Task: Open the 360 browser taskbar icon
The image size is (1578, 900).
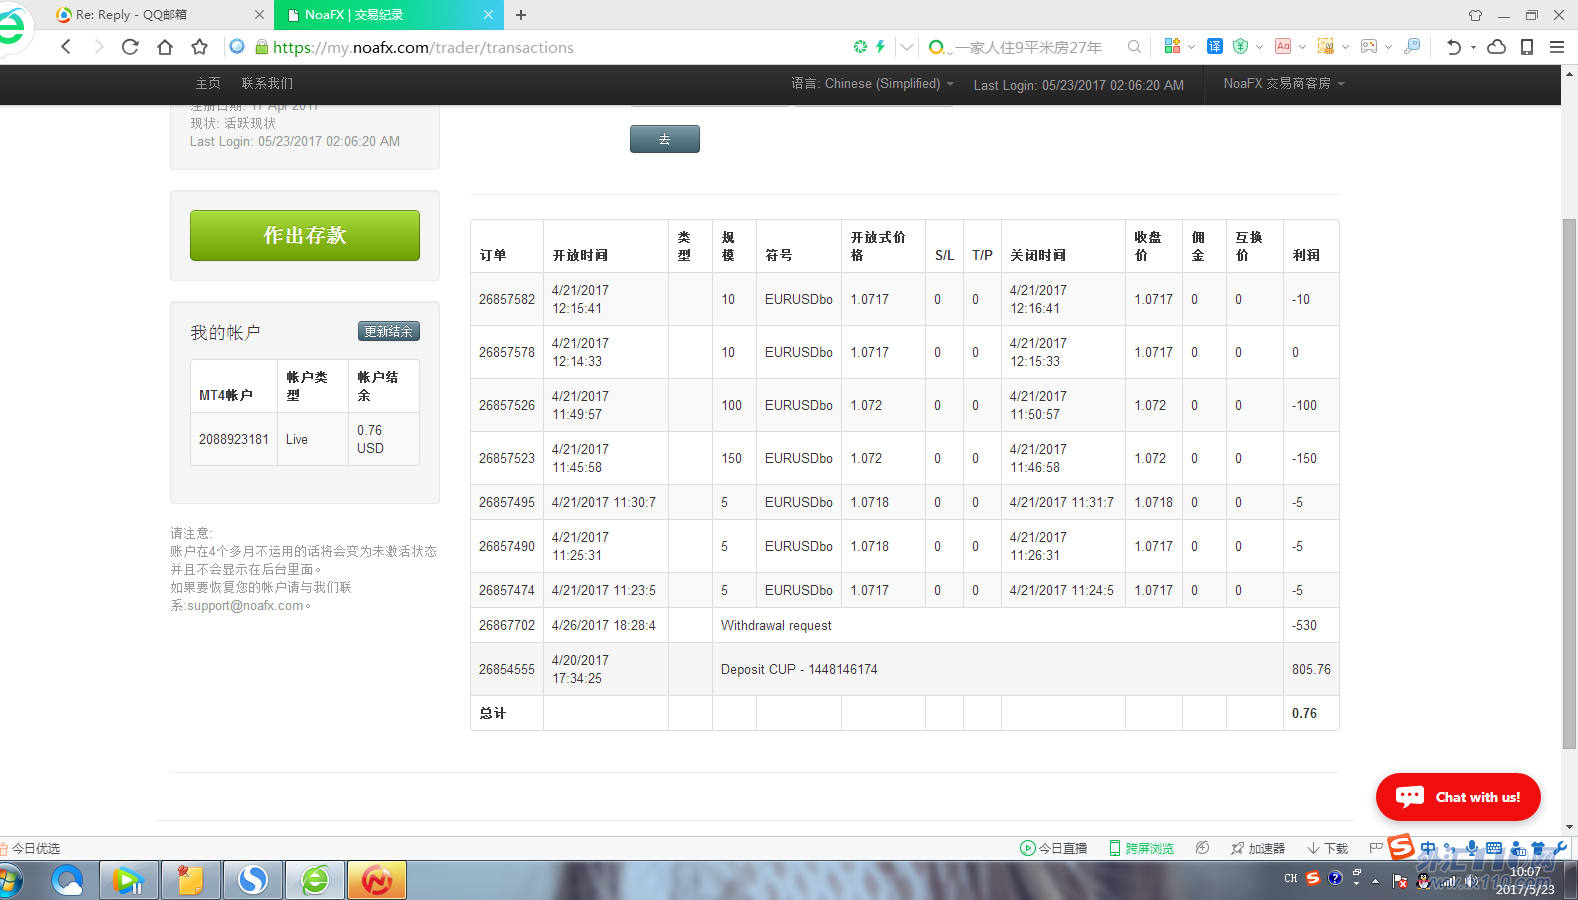Action: [315, 881]
